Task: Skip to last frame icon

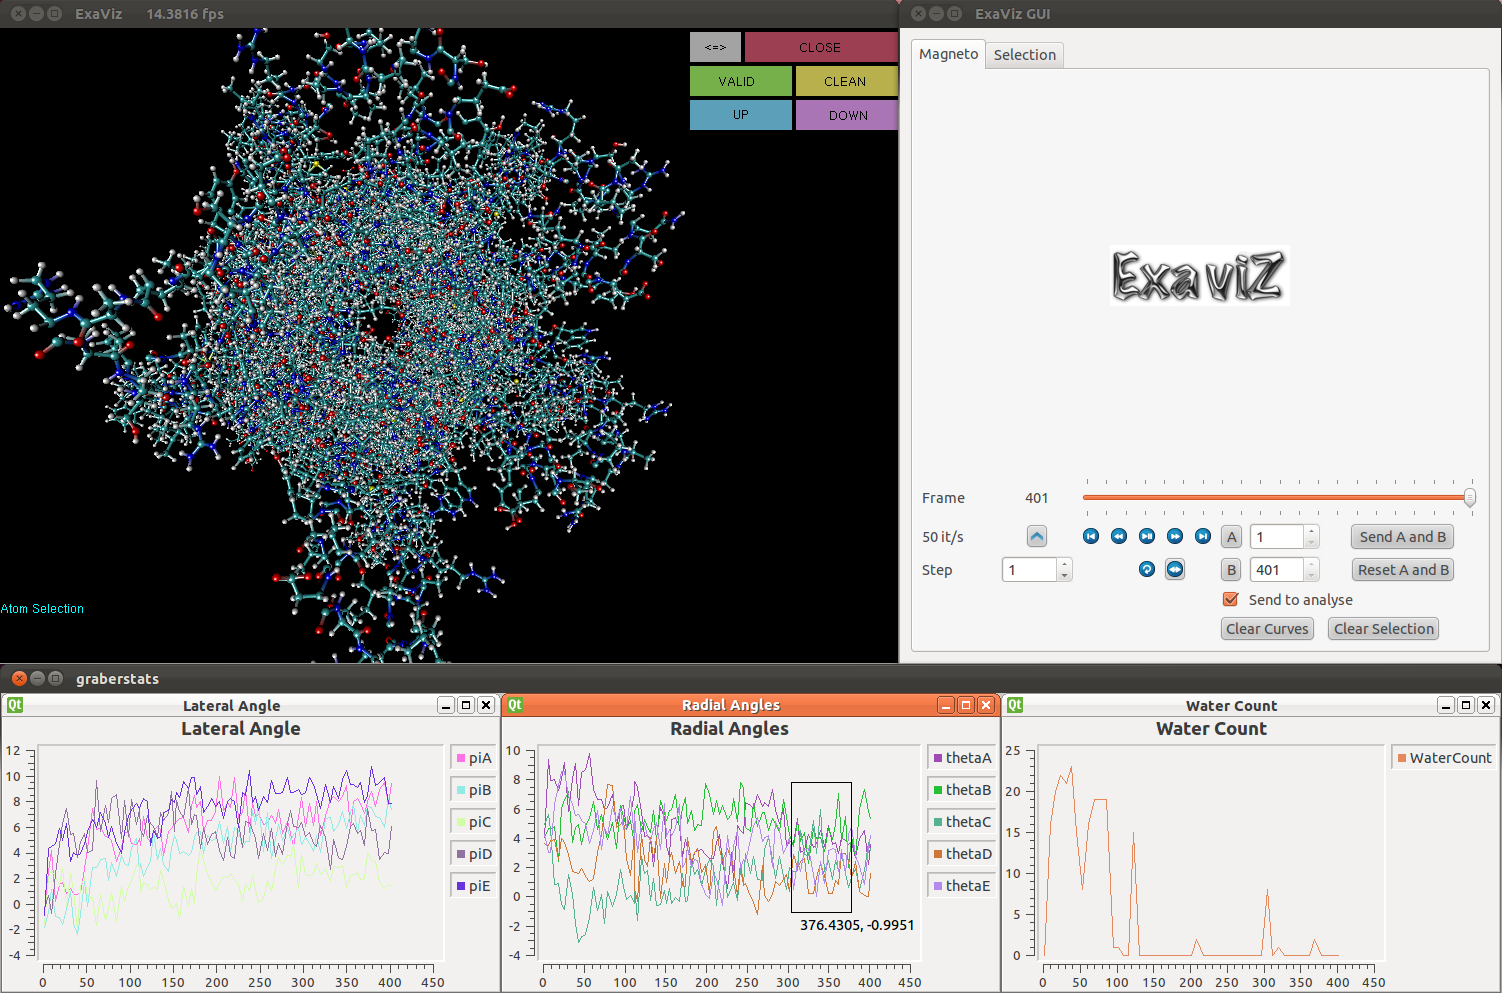Action: pos(1203,537)
